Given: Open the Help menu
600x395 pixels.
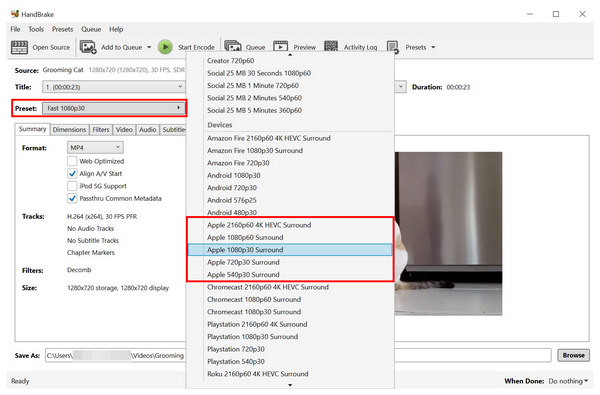Looking at the screenshot, I should pos(116,29).
